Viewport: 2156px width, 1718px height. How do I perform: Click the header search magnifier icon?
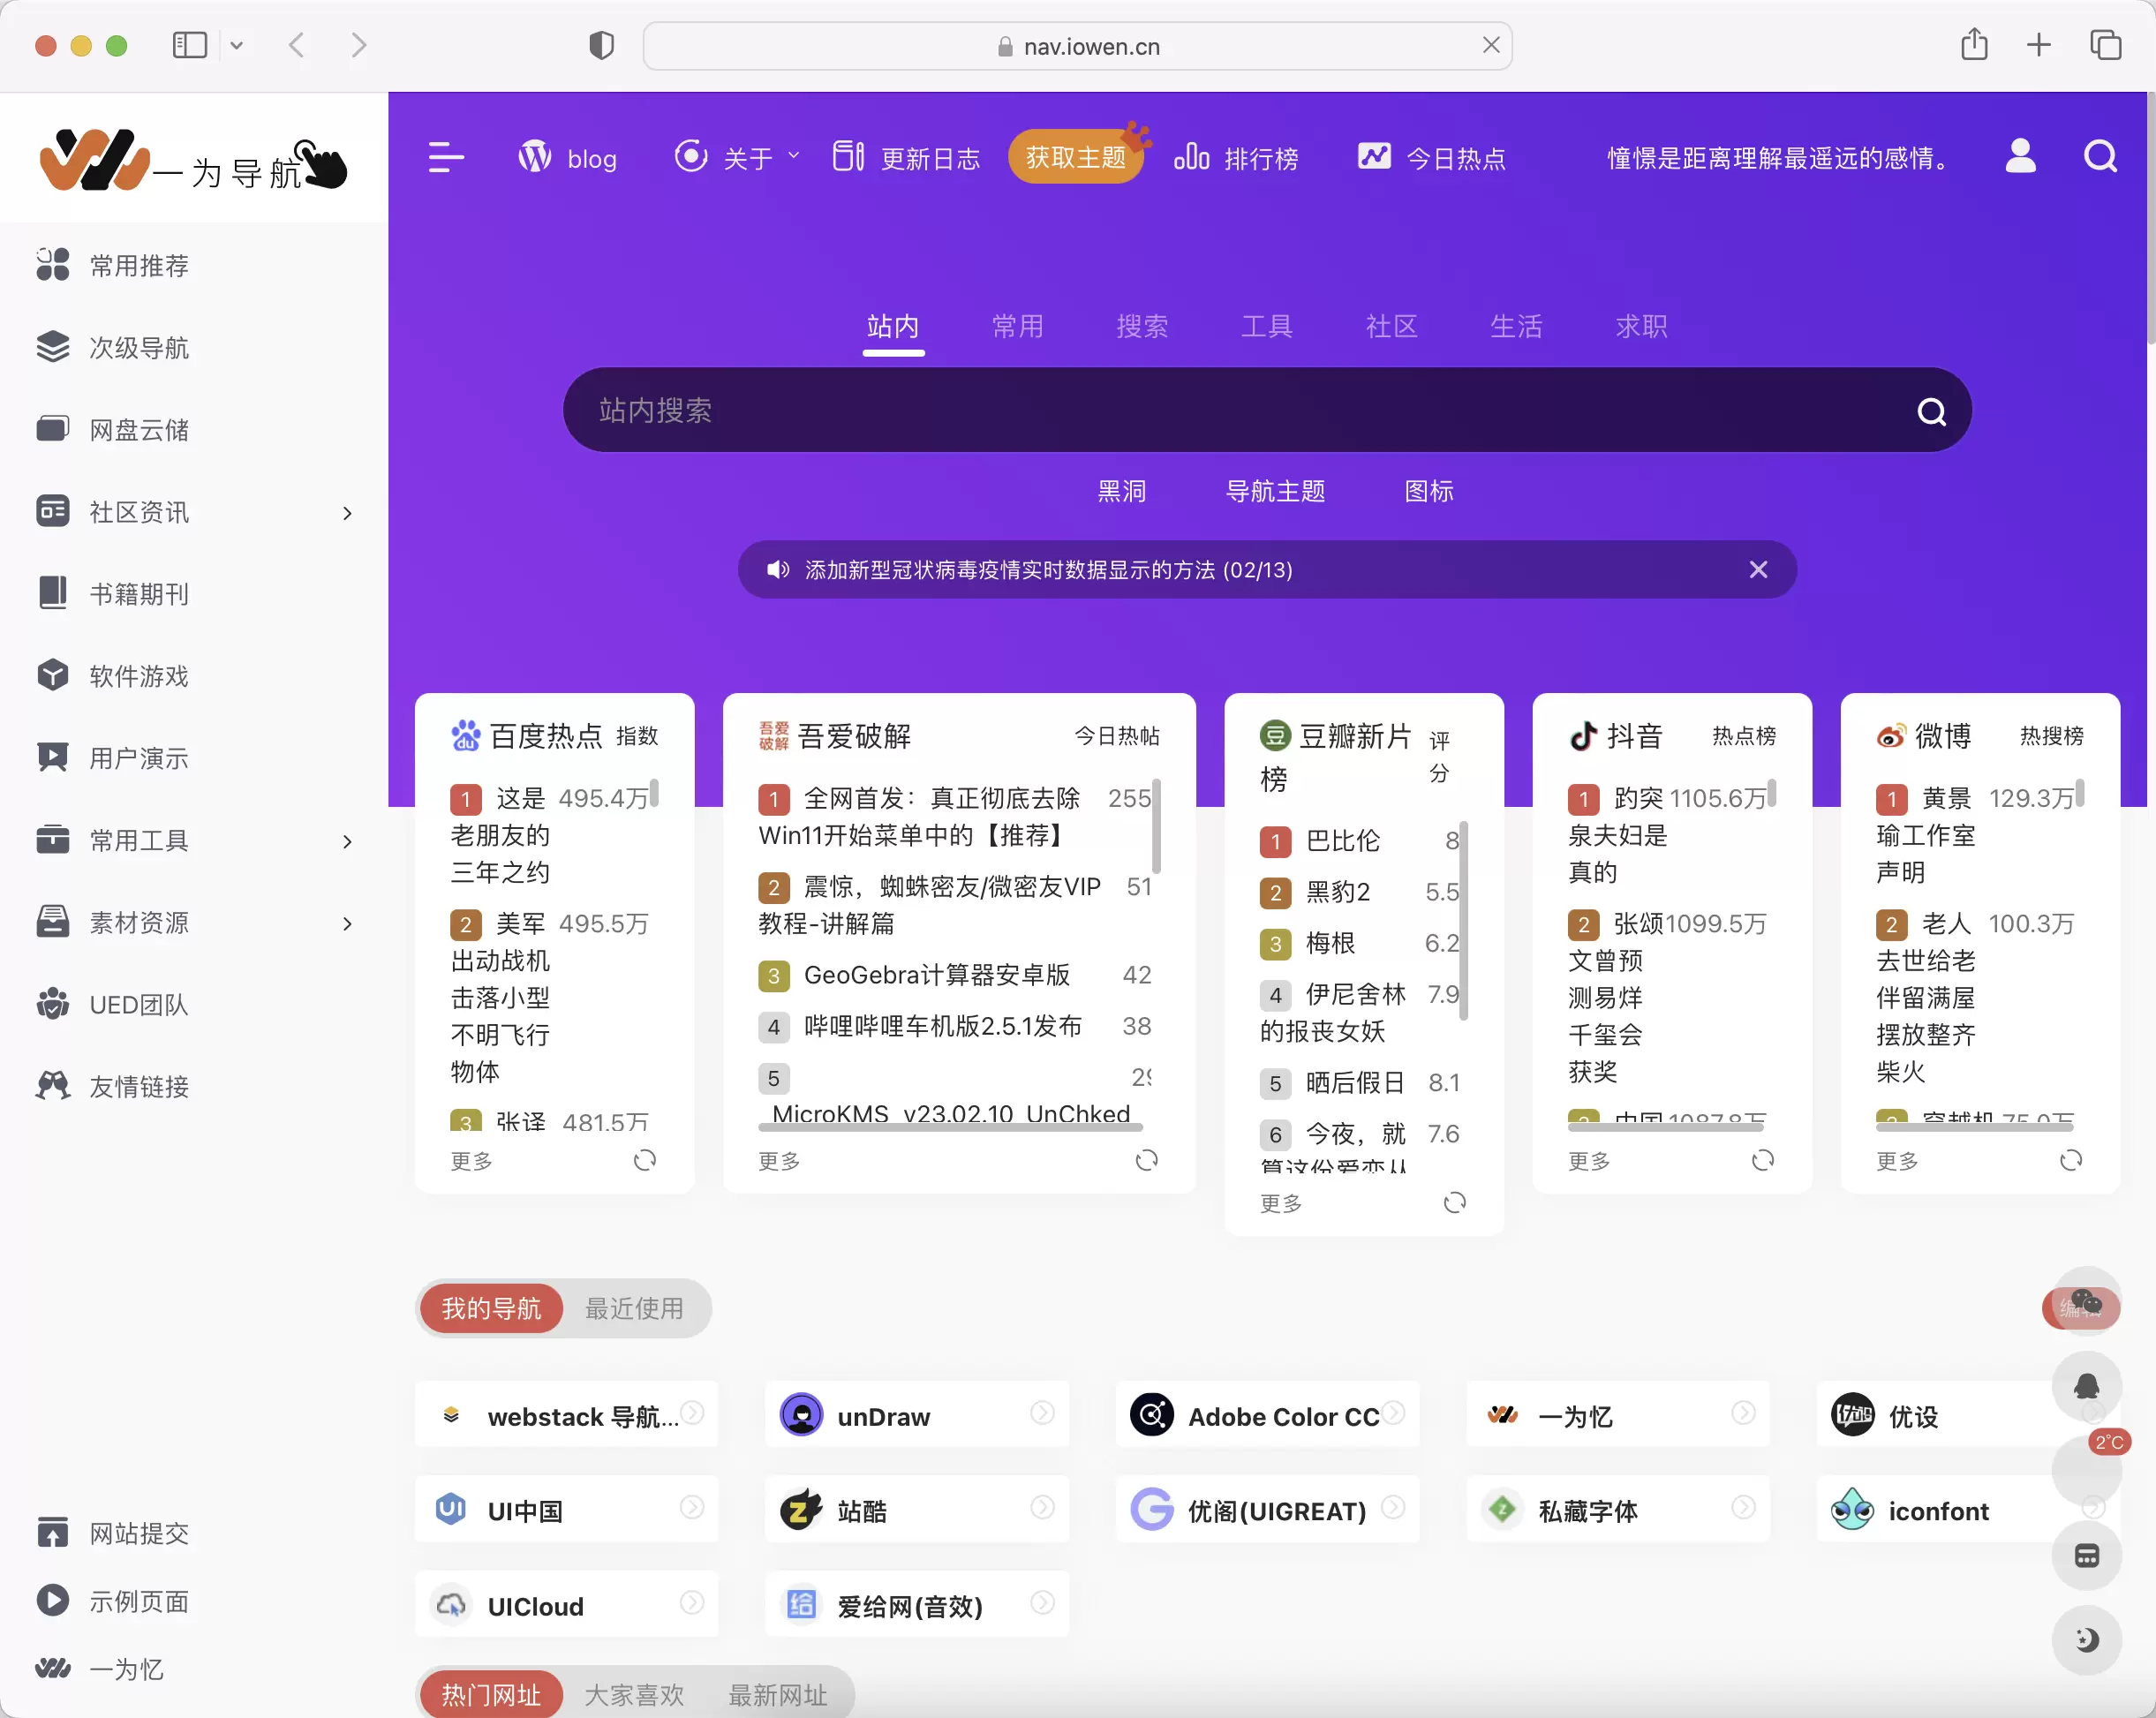point(2100,157)
